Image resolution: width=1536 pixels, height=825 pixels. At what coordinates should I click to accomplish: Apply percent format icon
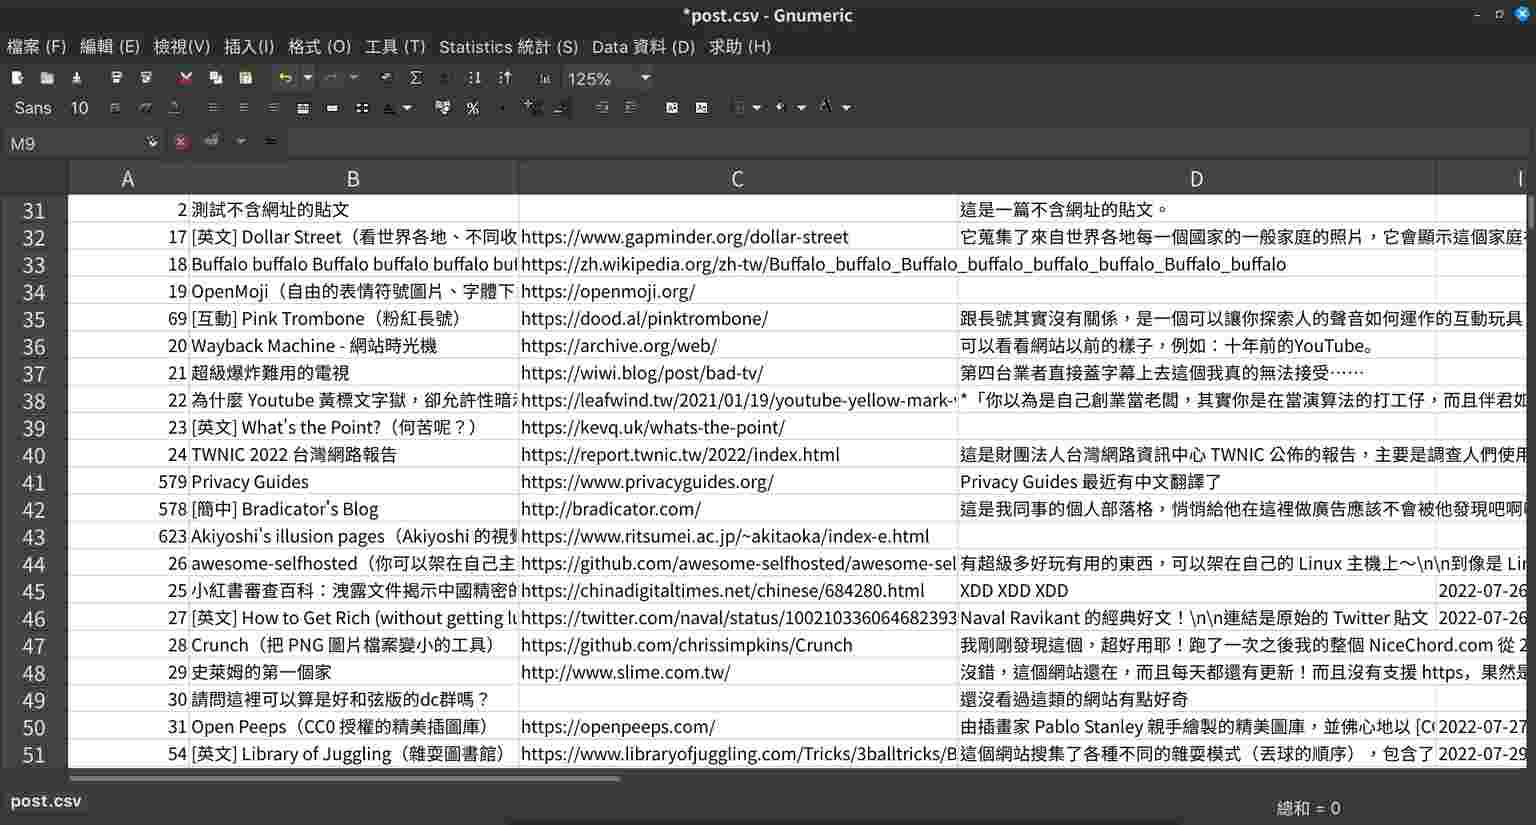tap(473, 108)
